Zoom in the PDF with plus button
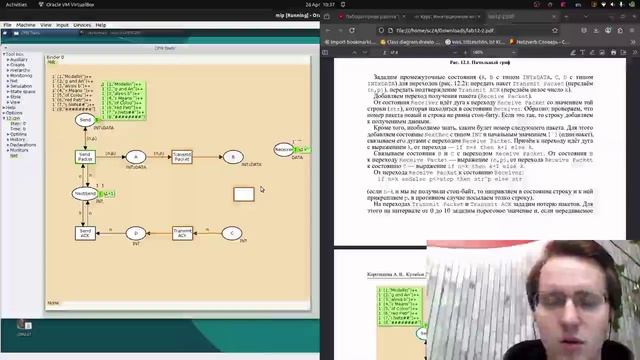 click(465, 52)
